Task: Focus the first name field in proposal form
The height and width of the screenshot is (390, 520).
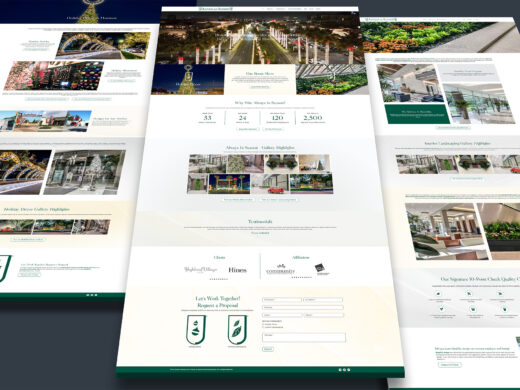Action: (x=282, y=300)
